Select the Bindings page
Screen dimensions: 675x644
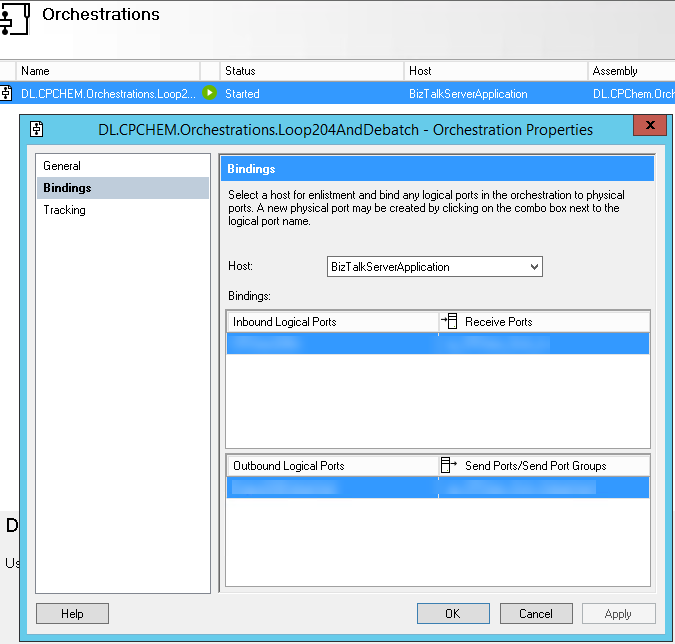pyautogui.click(x=123, y=188)
